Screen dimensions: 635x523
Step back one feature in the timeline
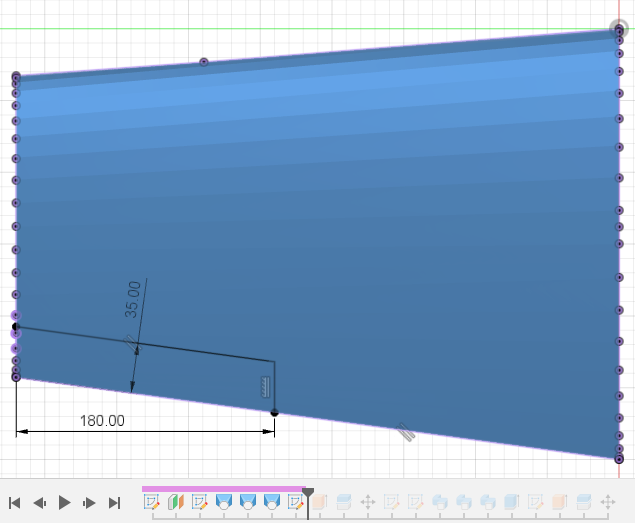[x=40, y=502]
